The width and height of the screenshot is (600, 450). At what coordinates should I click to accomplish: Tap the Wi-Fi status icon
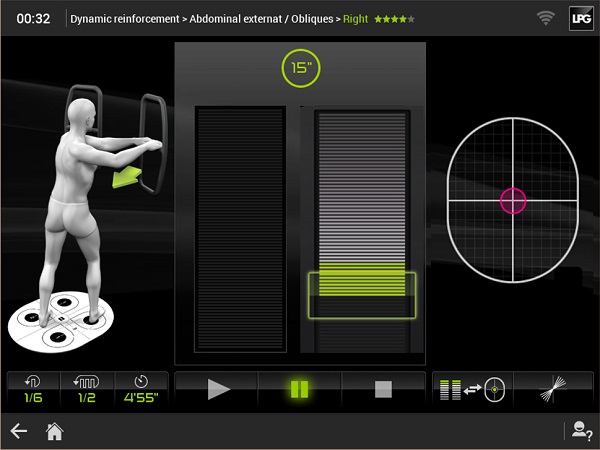click(x=545, y=18)
